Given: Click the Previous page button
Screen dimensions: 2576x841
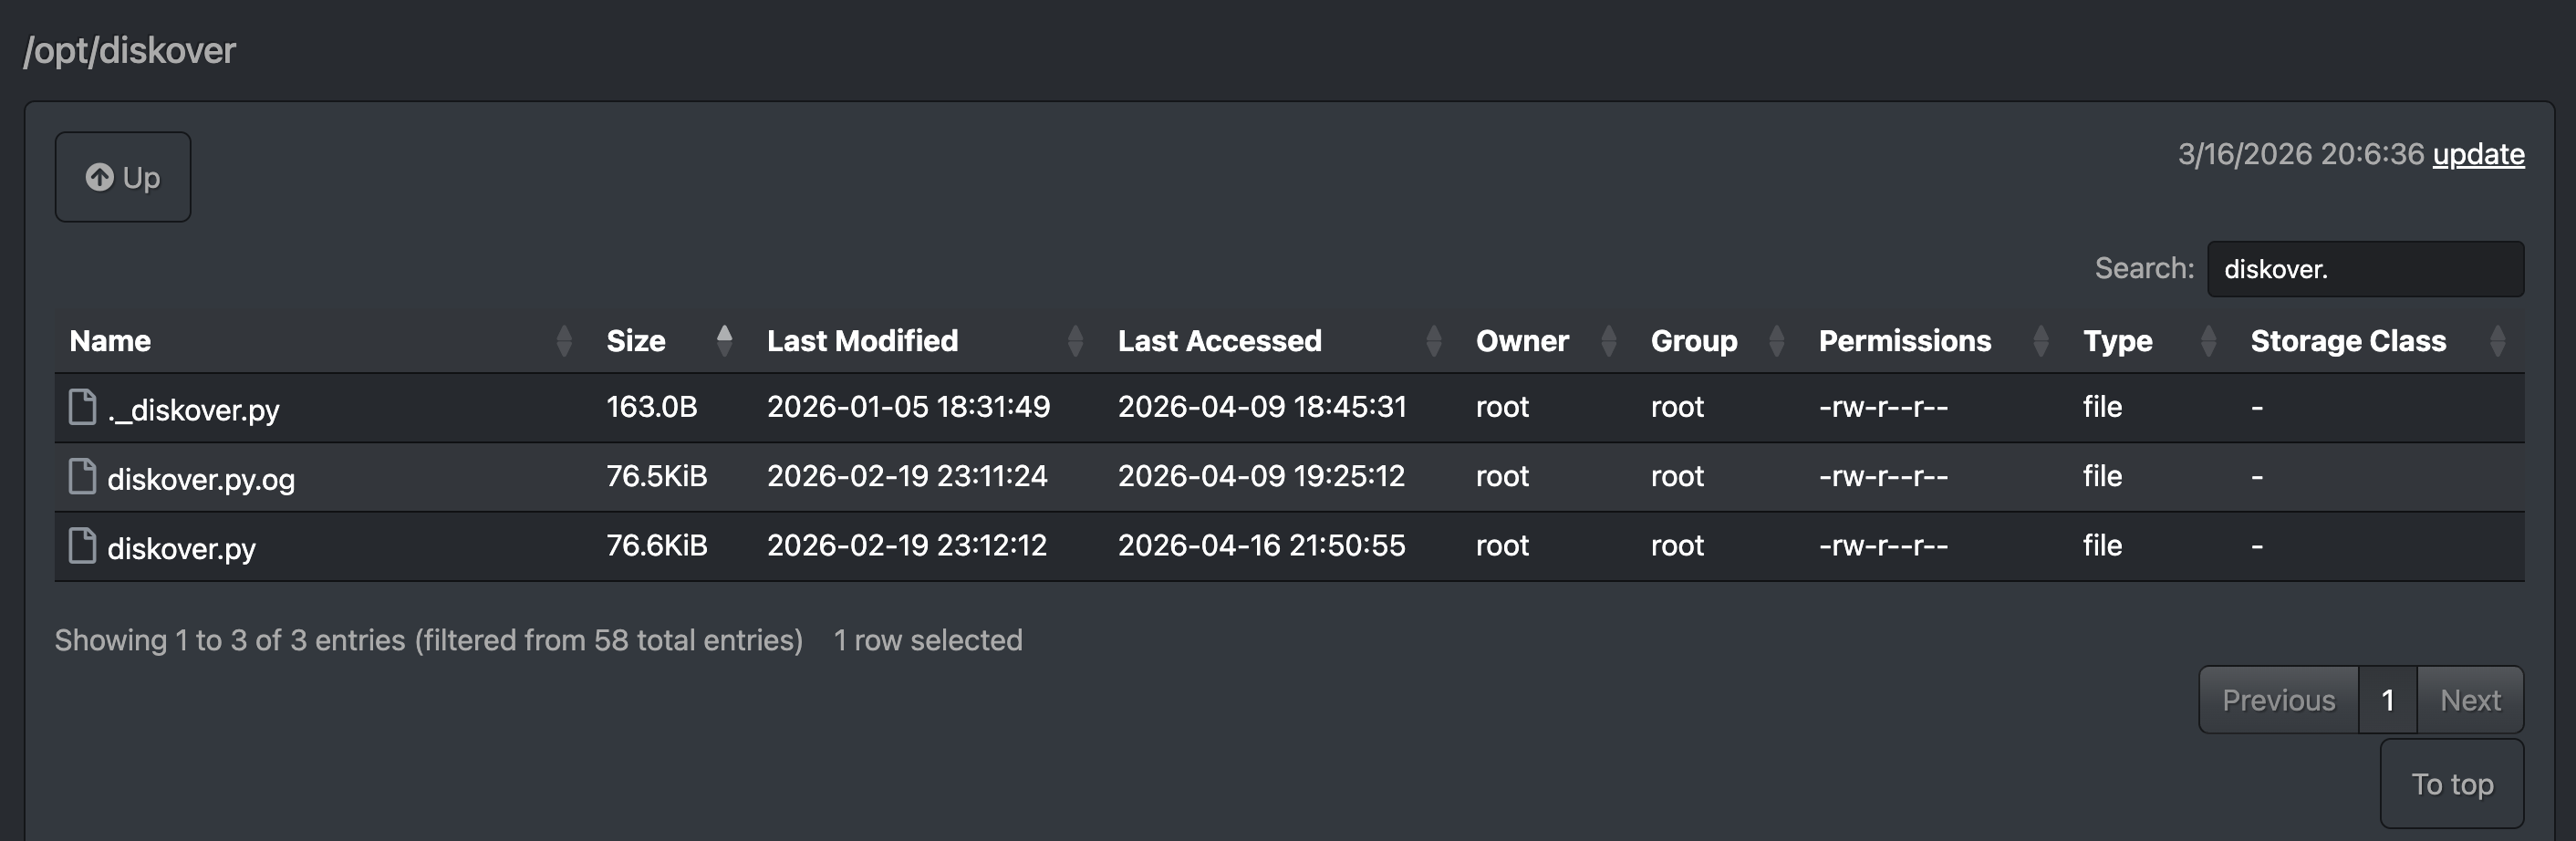Looking at the screenshot, I should click(2278, 700).
